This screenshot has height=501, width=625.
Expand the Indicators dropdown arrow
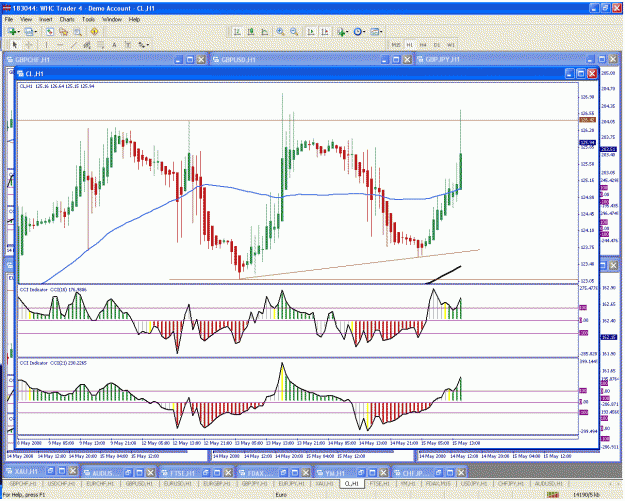click(348, 32)
